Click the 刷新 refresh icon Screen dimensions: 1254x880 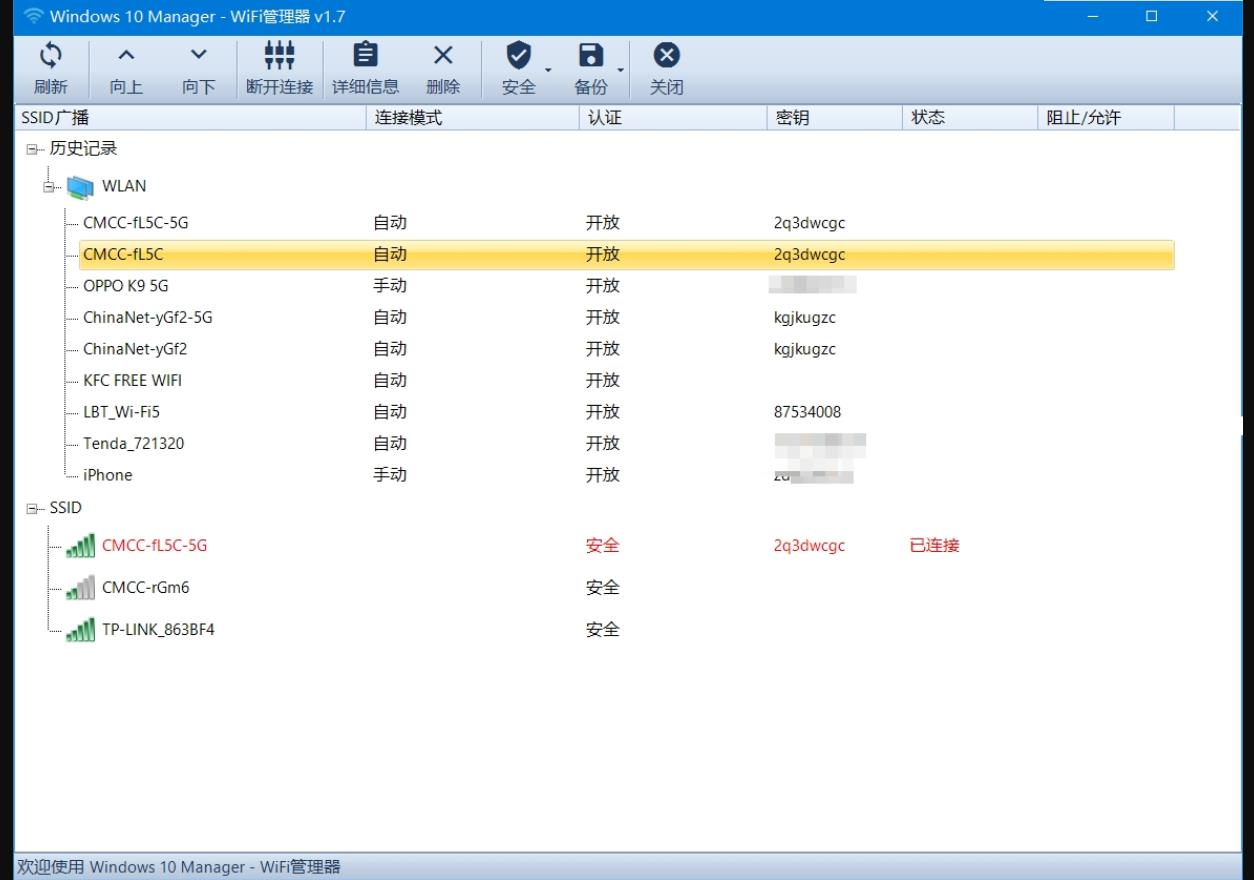click(x=51, y=55)
